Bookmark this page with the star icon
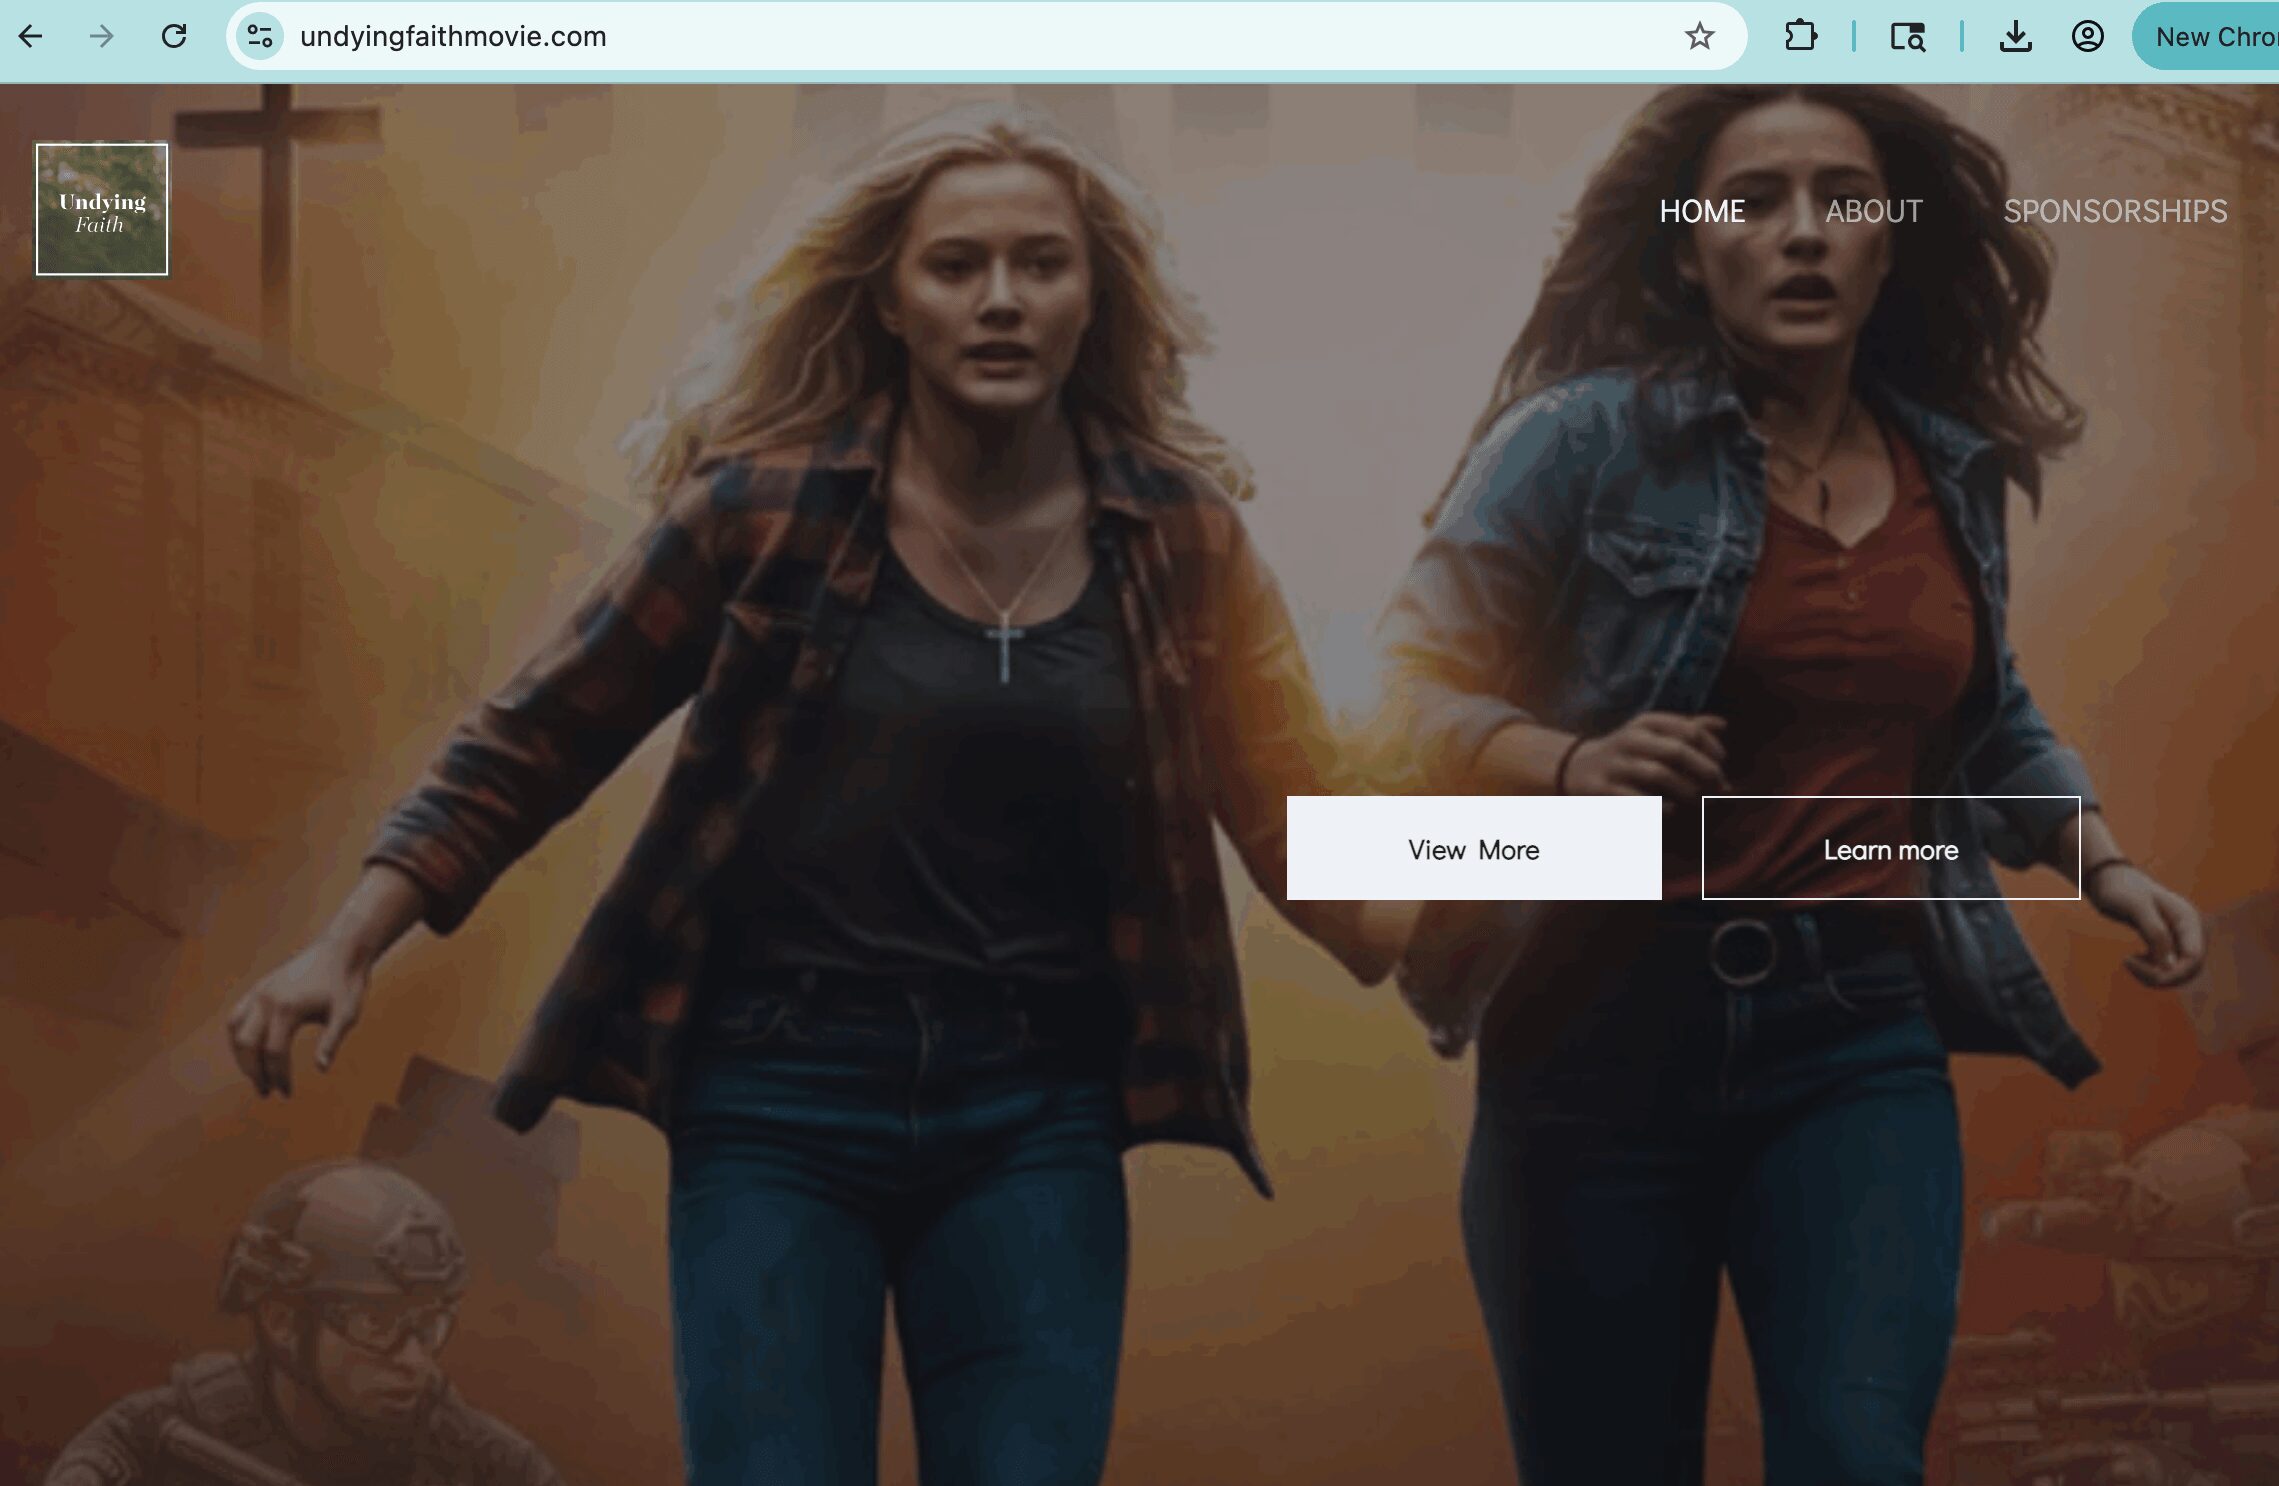 click(x=1699, y=37)
